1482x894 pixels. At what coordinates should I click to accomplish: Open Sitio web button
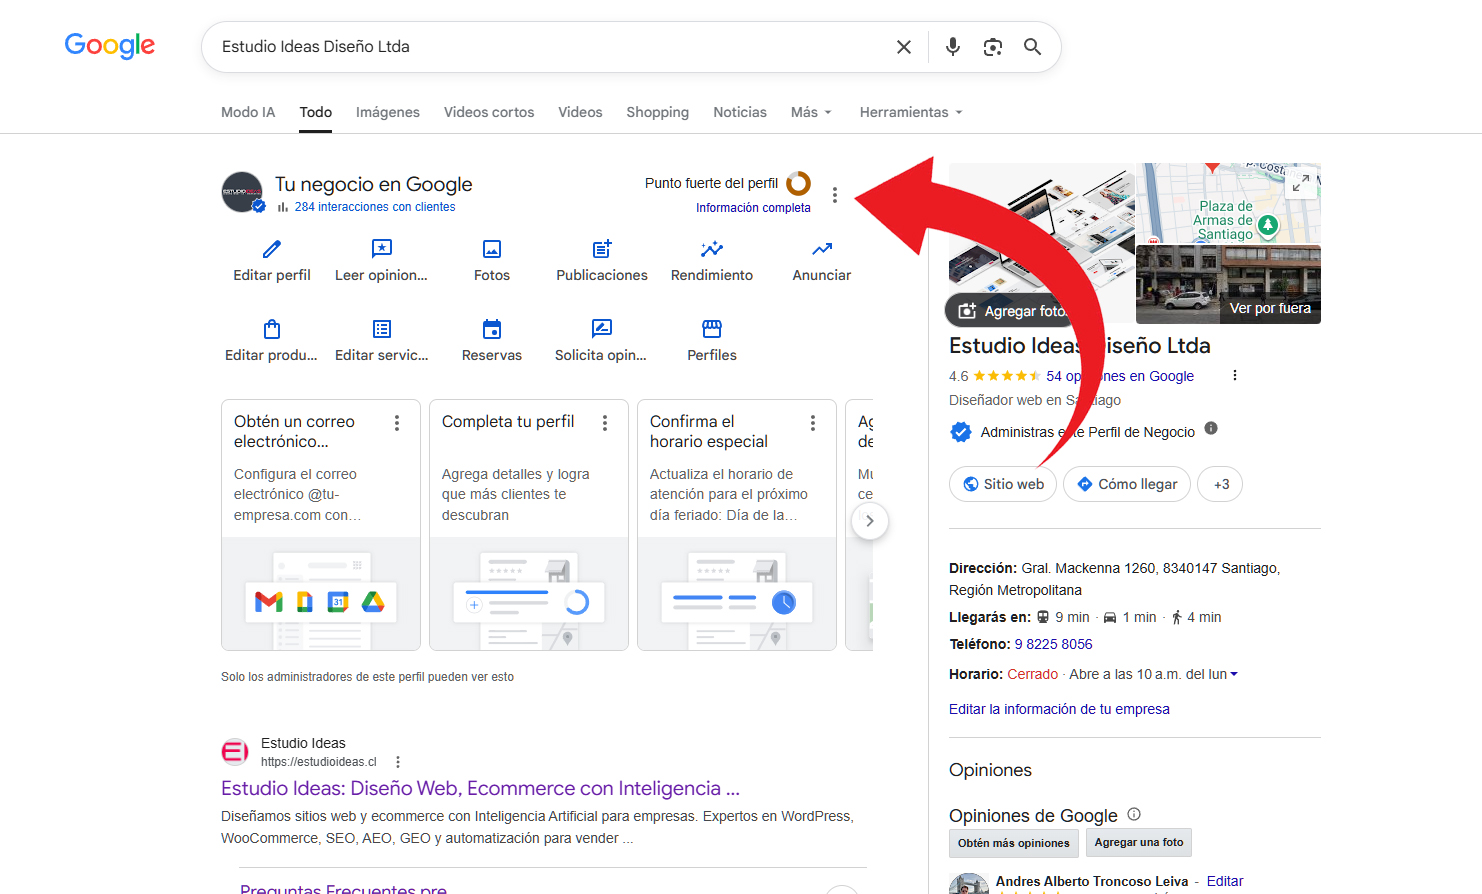click(x=1003, y=484)
